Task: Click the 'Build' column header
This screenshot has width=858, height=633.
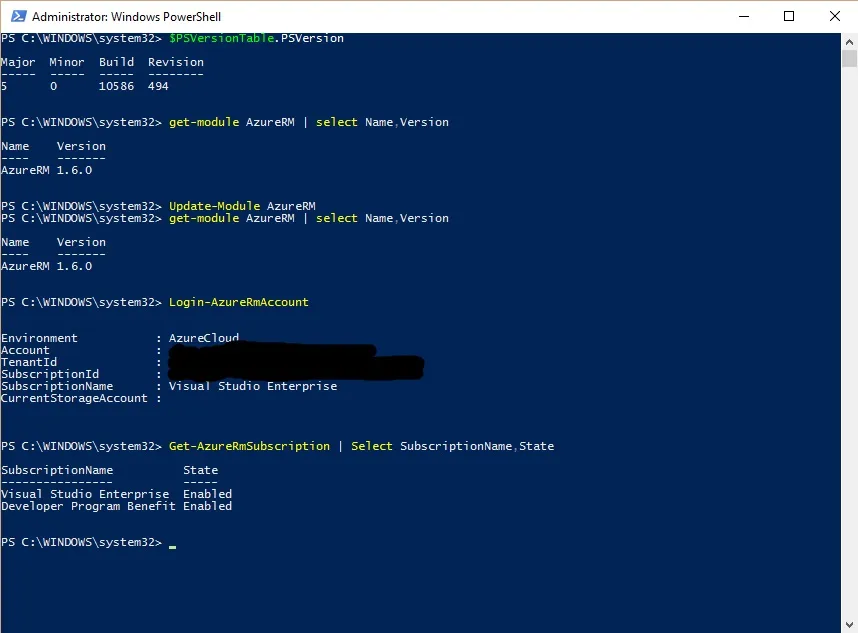Action: pos(117,62)
